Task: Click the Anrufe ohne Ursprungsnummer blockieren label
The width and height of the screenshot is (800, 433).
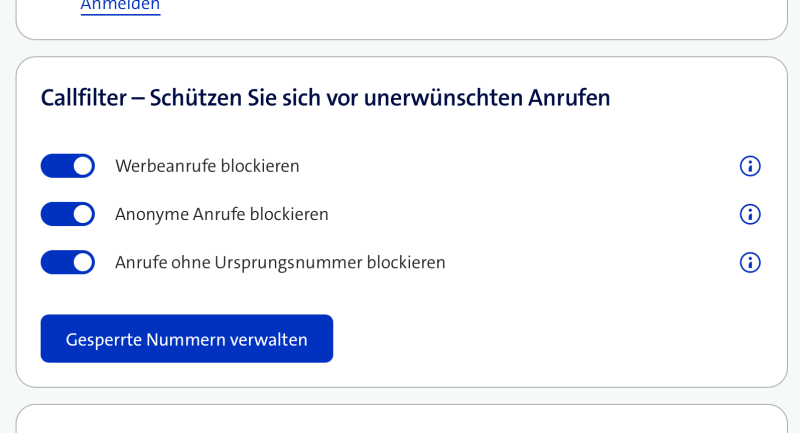Action: tap(280, 262)
